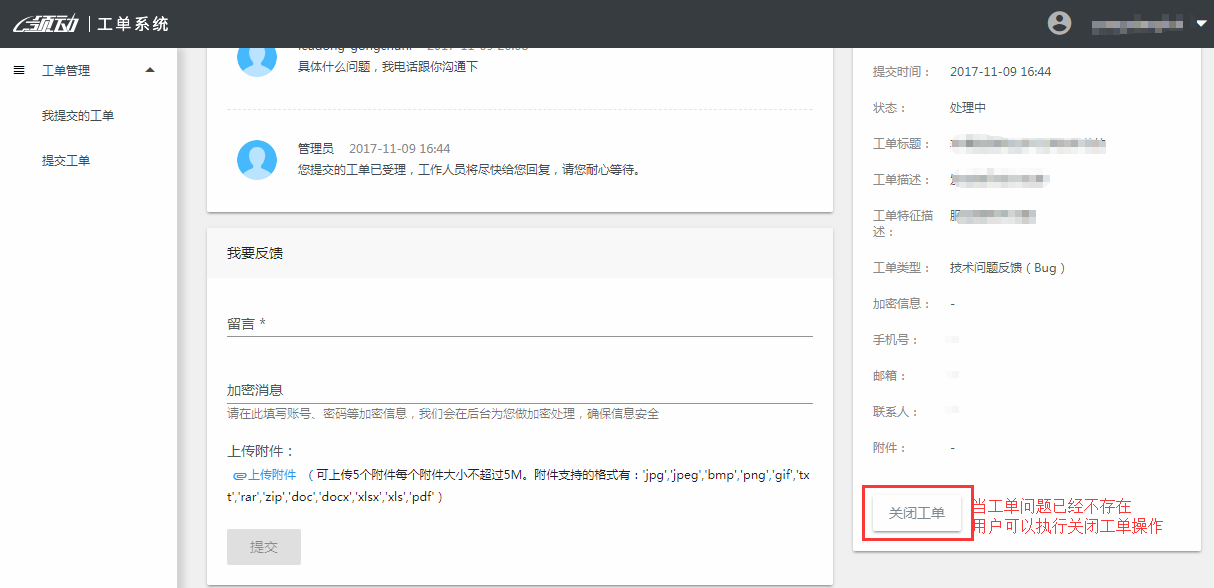Click the paperclip attachment icon
The height and width of the screenshot is (588, 1214).
point(239,476)
